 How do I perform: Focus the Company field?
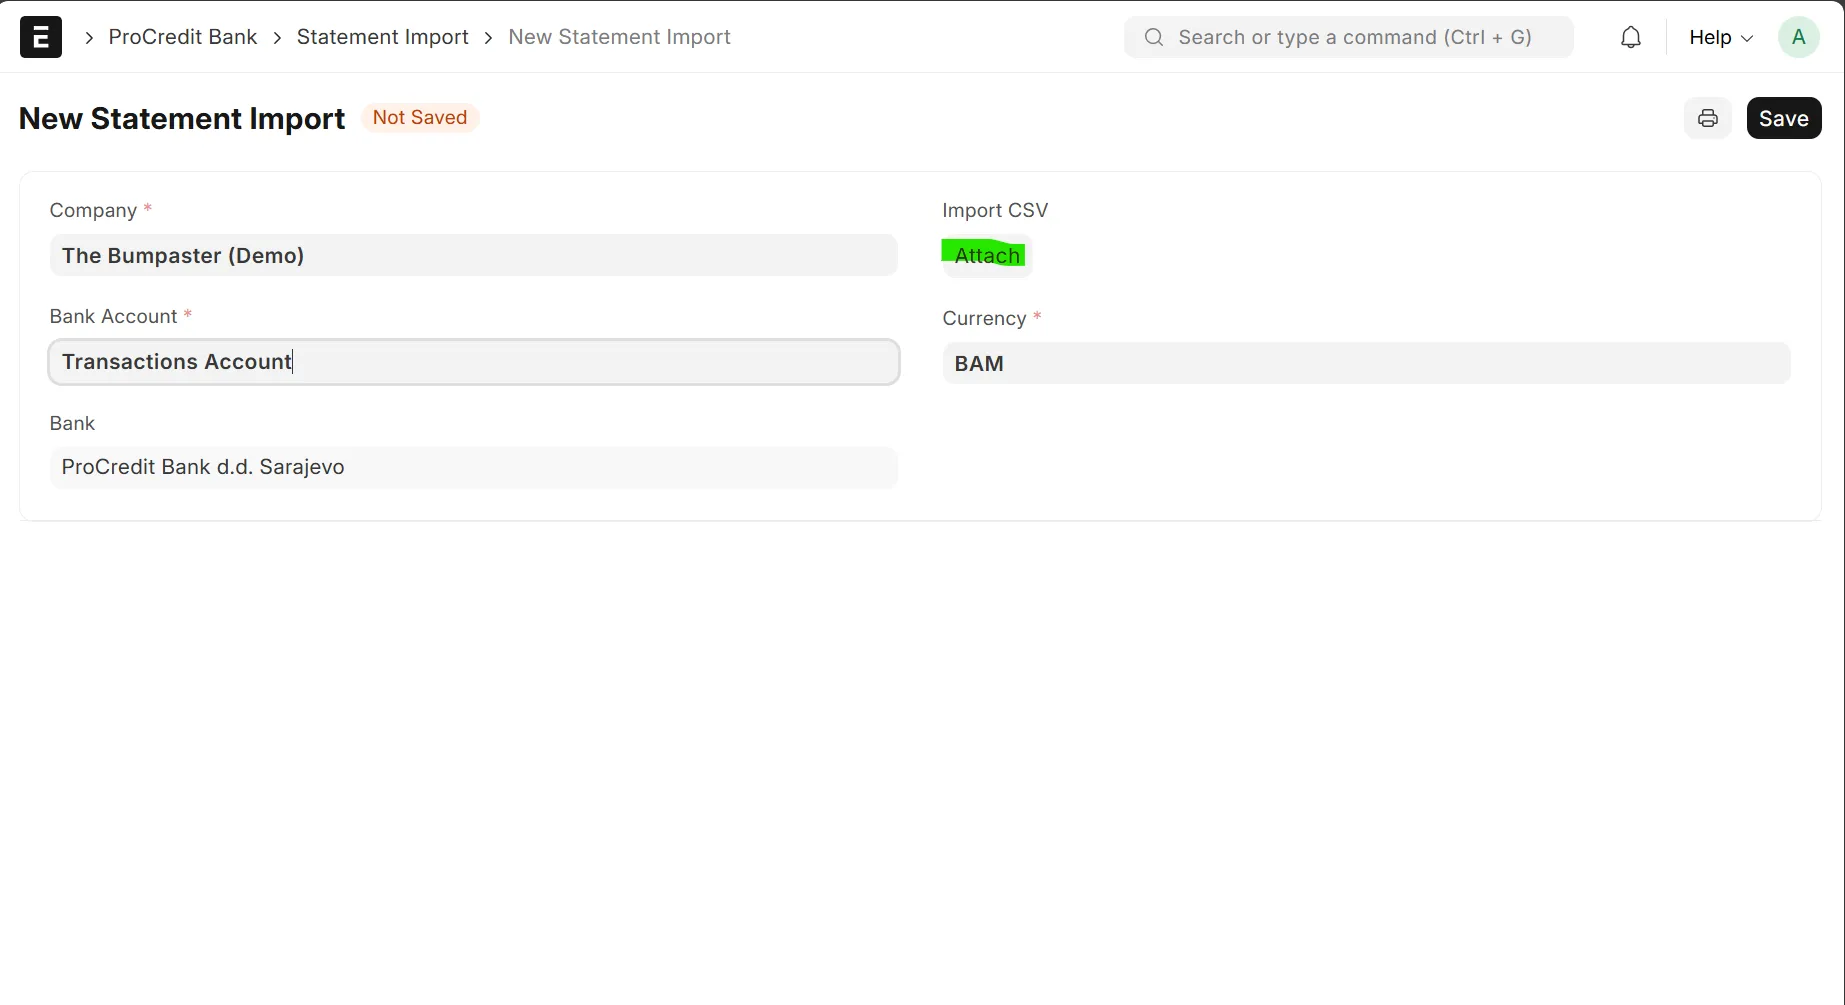click(x=474, y=255)
